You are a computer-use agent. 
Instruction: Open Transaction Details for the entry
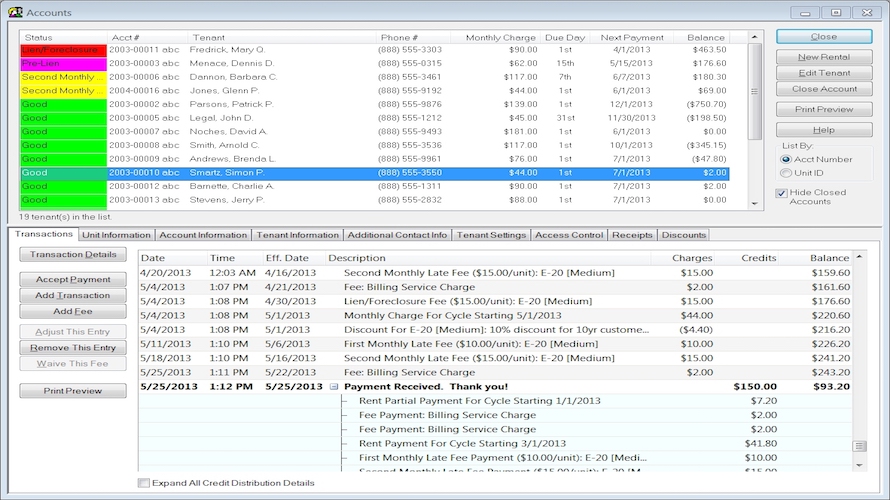point(72,254)
